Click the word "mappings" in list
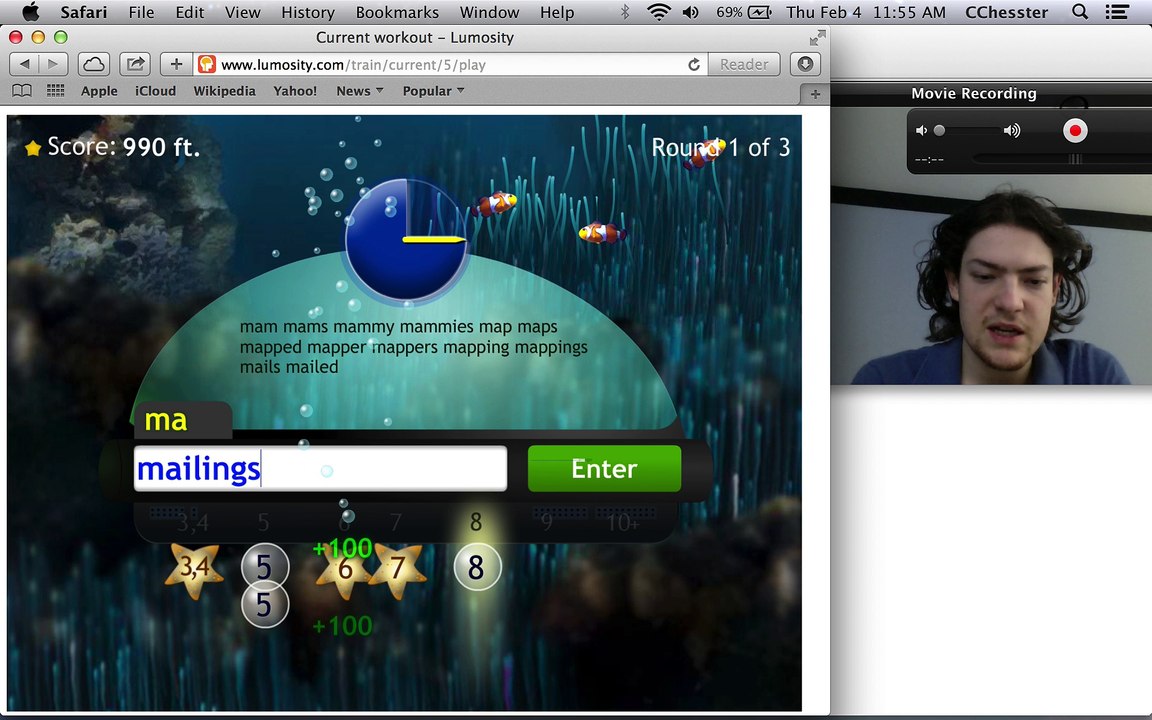This screenshot has width=1152, height=720. coord(551,347)
